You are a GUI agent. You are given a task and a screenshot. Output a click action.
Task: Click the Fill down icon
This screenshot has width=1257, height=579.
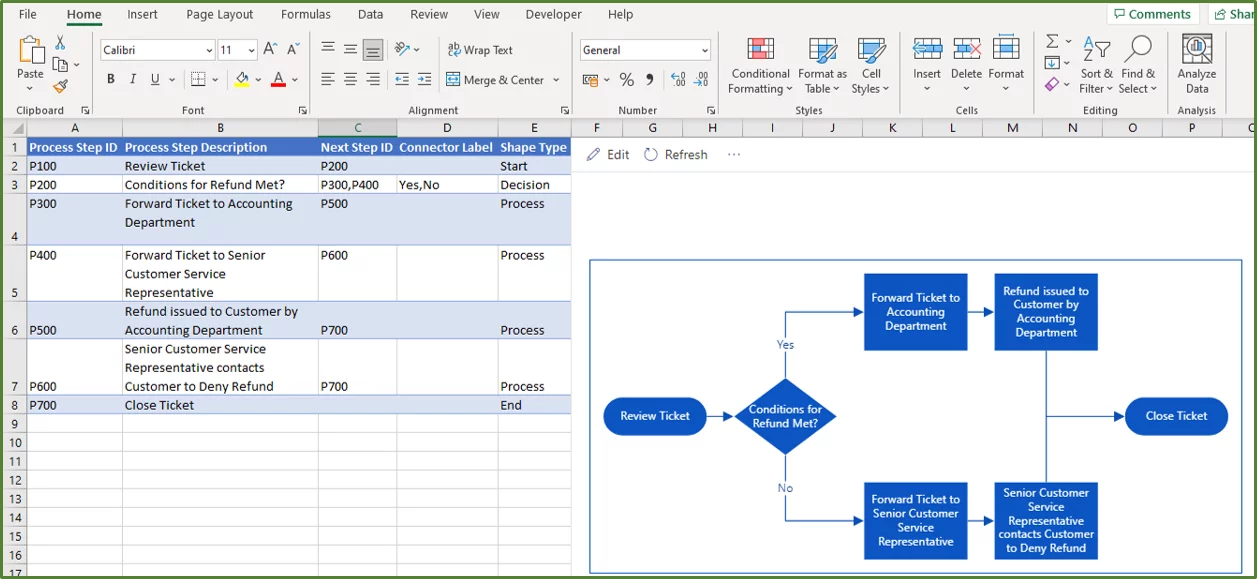[1052, 63]
